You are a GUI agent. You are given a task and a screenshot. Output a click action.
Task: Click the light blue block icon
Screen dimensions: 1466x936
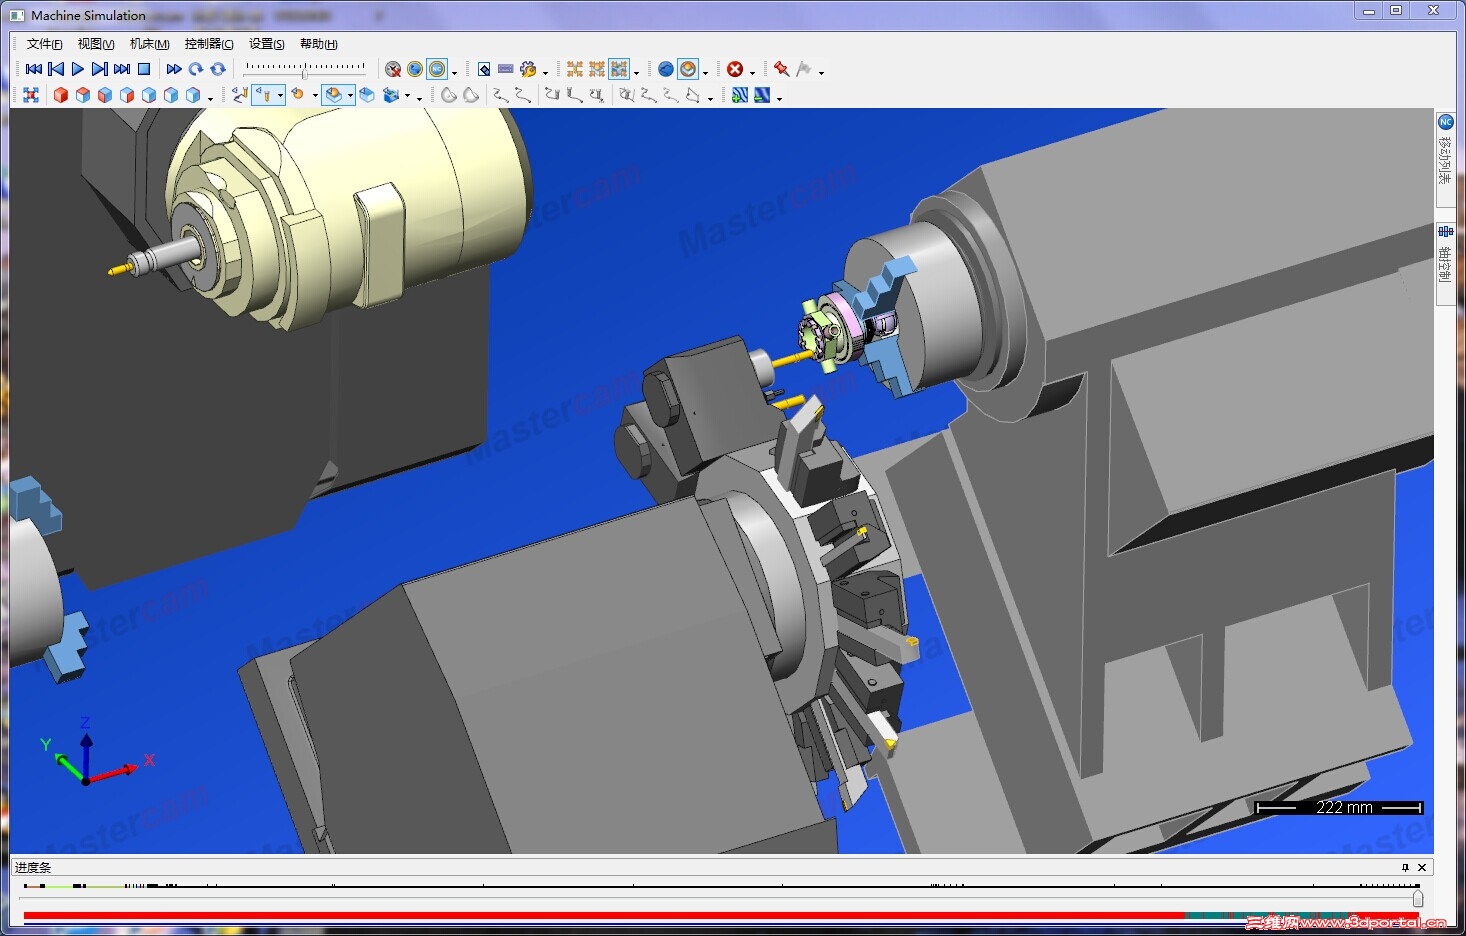pos(367,95)
